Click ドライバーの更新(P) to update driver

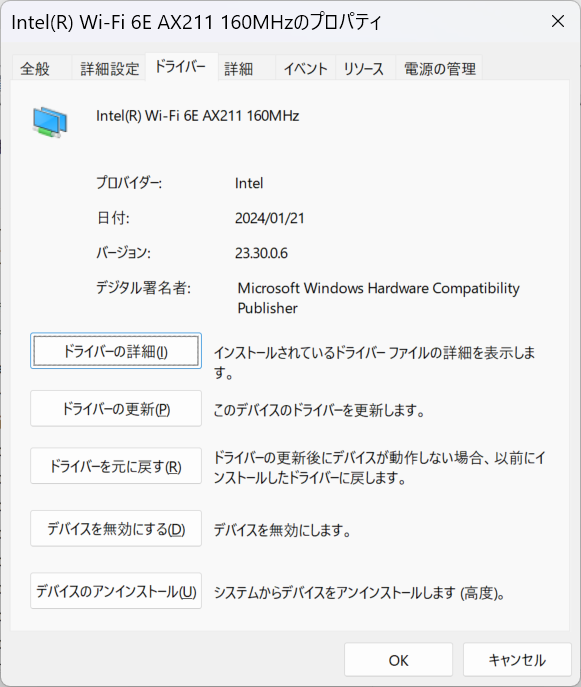pos(116,408)
